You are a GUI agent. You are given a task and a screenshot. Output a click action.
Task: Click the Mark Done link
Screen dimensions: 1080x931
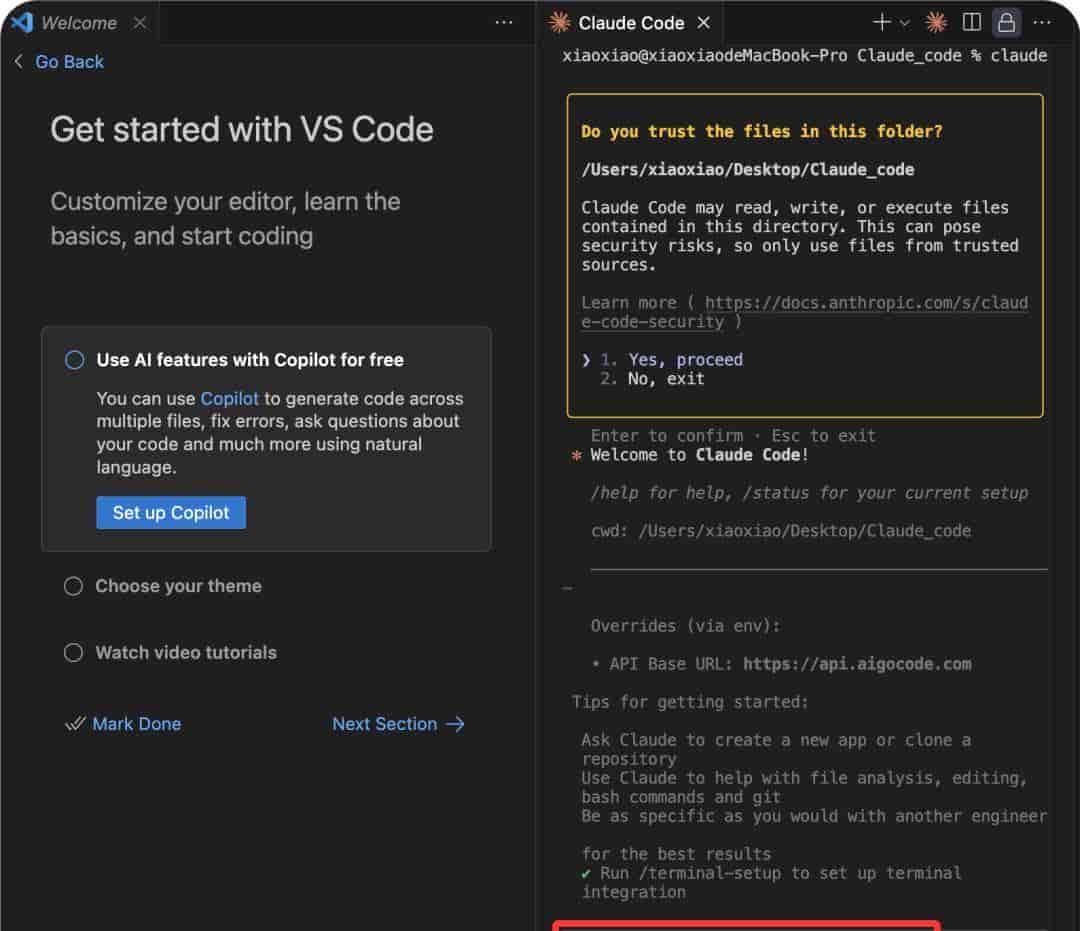point(136,724)
